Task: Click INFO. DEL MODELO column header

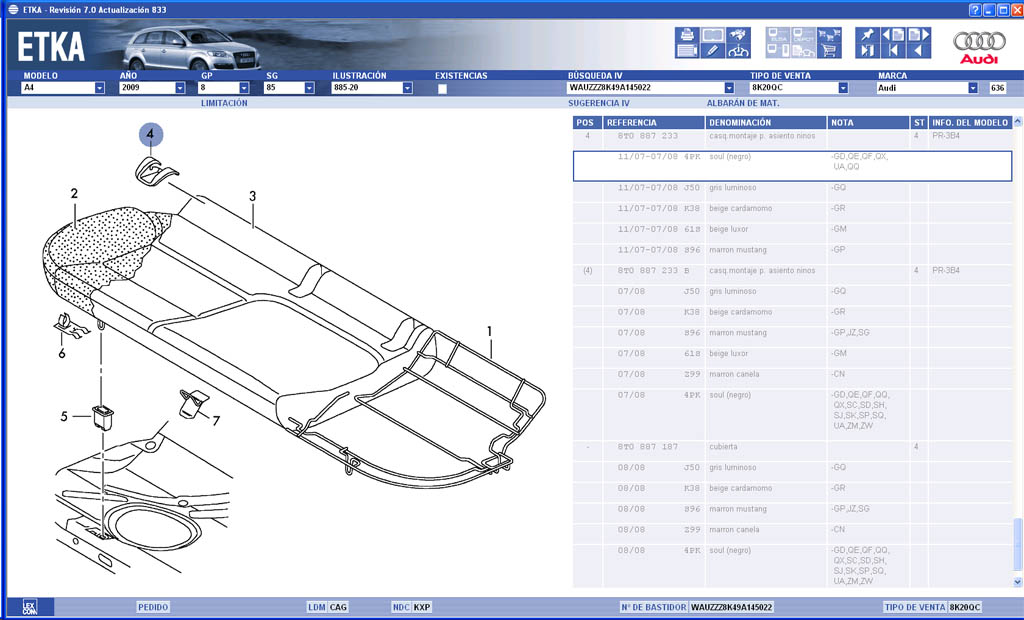Action: tap(970, 122)
